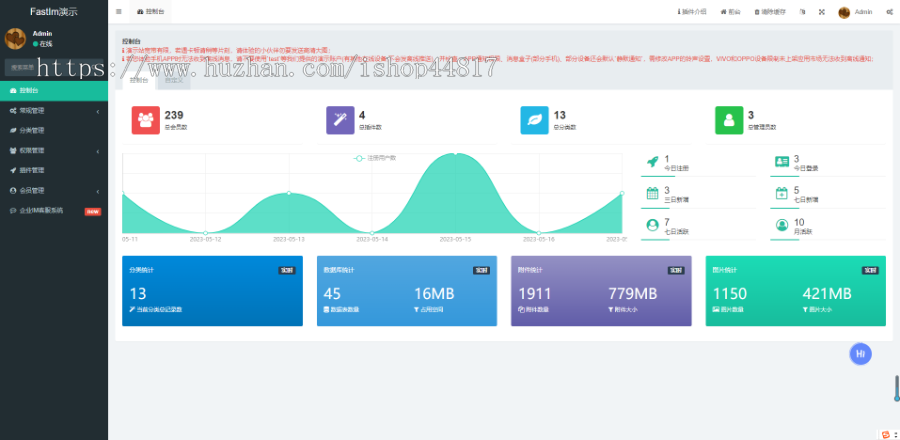Select the 控制台 panel tab below notice
Screen dimensions: 900x440
click(139, 80)
